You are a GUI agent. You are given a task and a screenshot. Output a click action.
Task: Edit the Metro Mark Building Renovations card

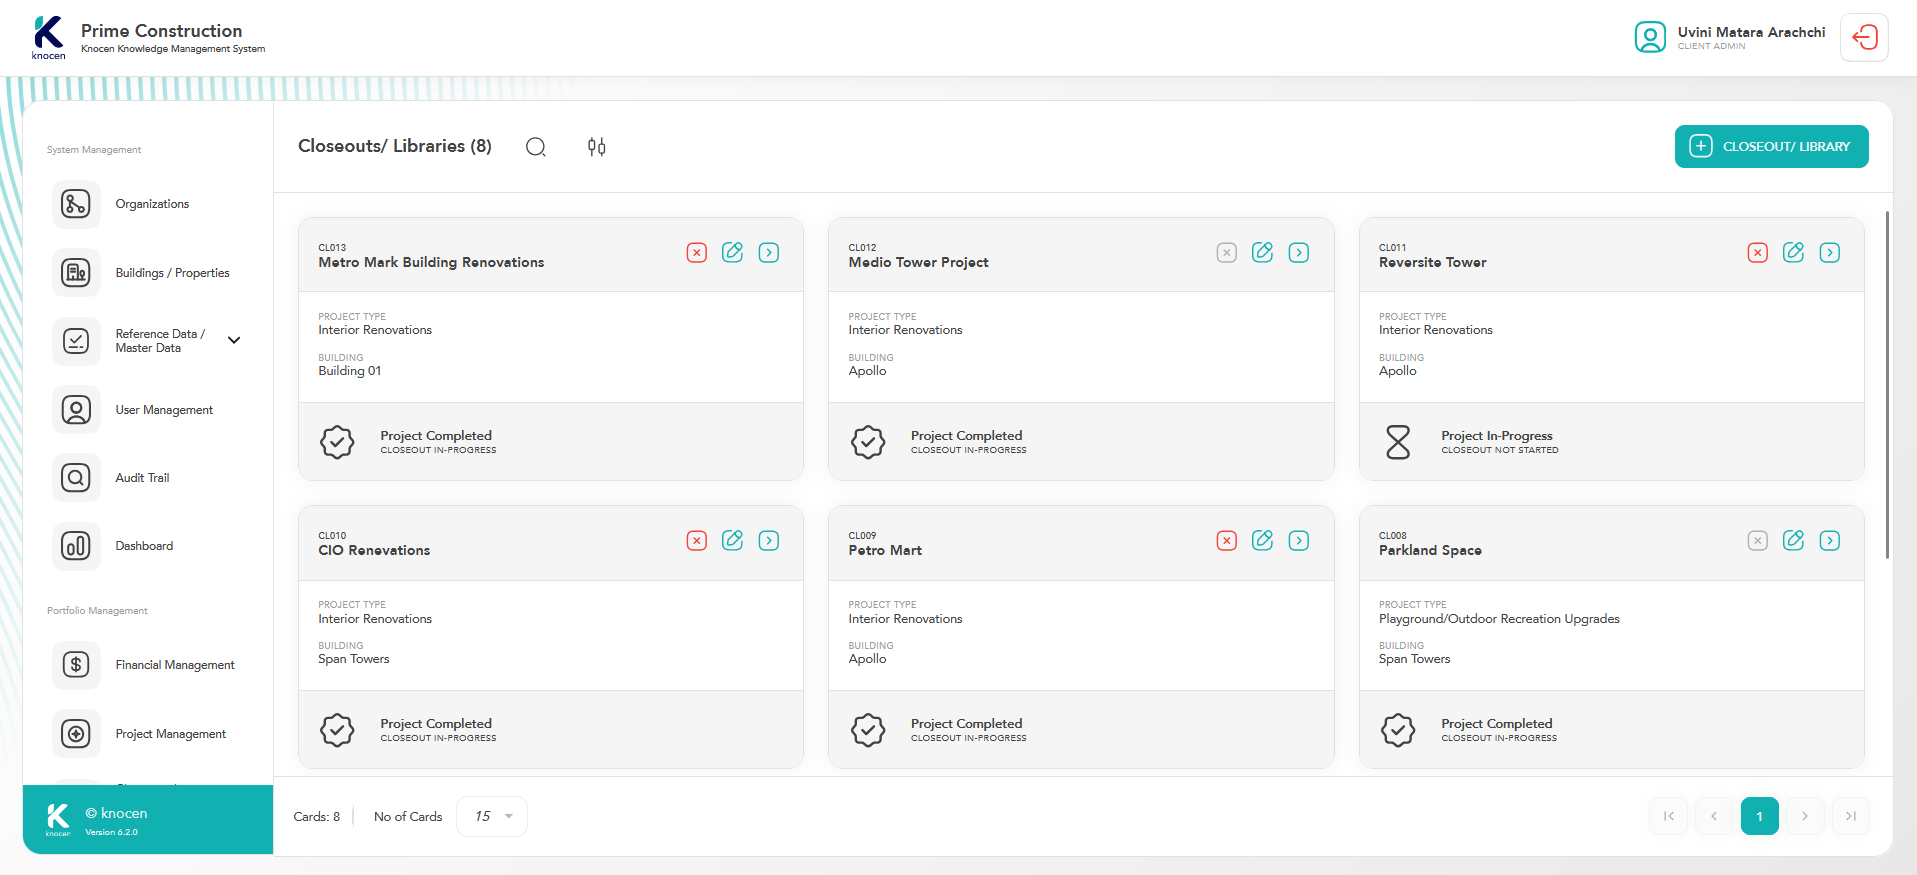733,252
